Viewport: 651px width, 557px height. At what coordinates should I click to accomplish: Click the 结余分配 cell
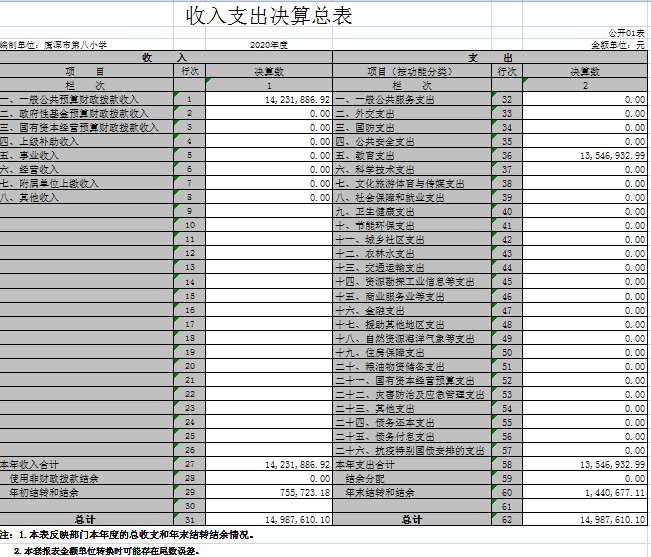coord(412,479)
